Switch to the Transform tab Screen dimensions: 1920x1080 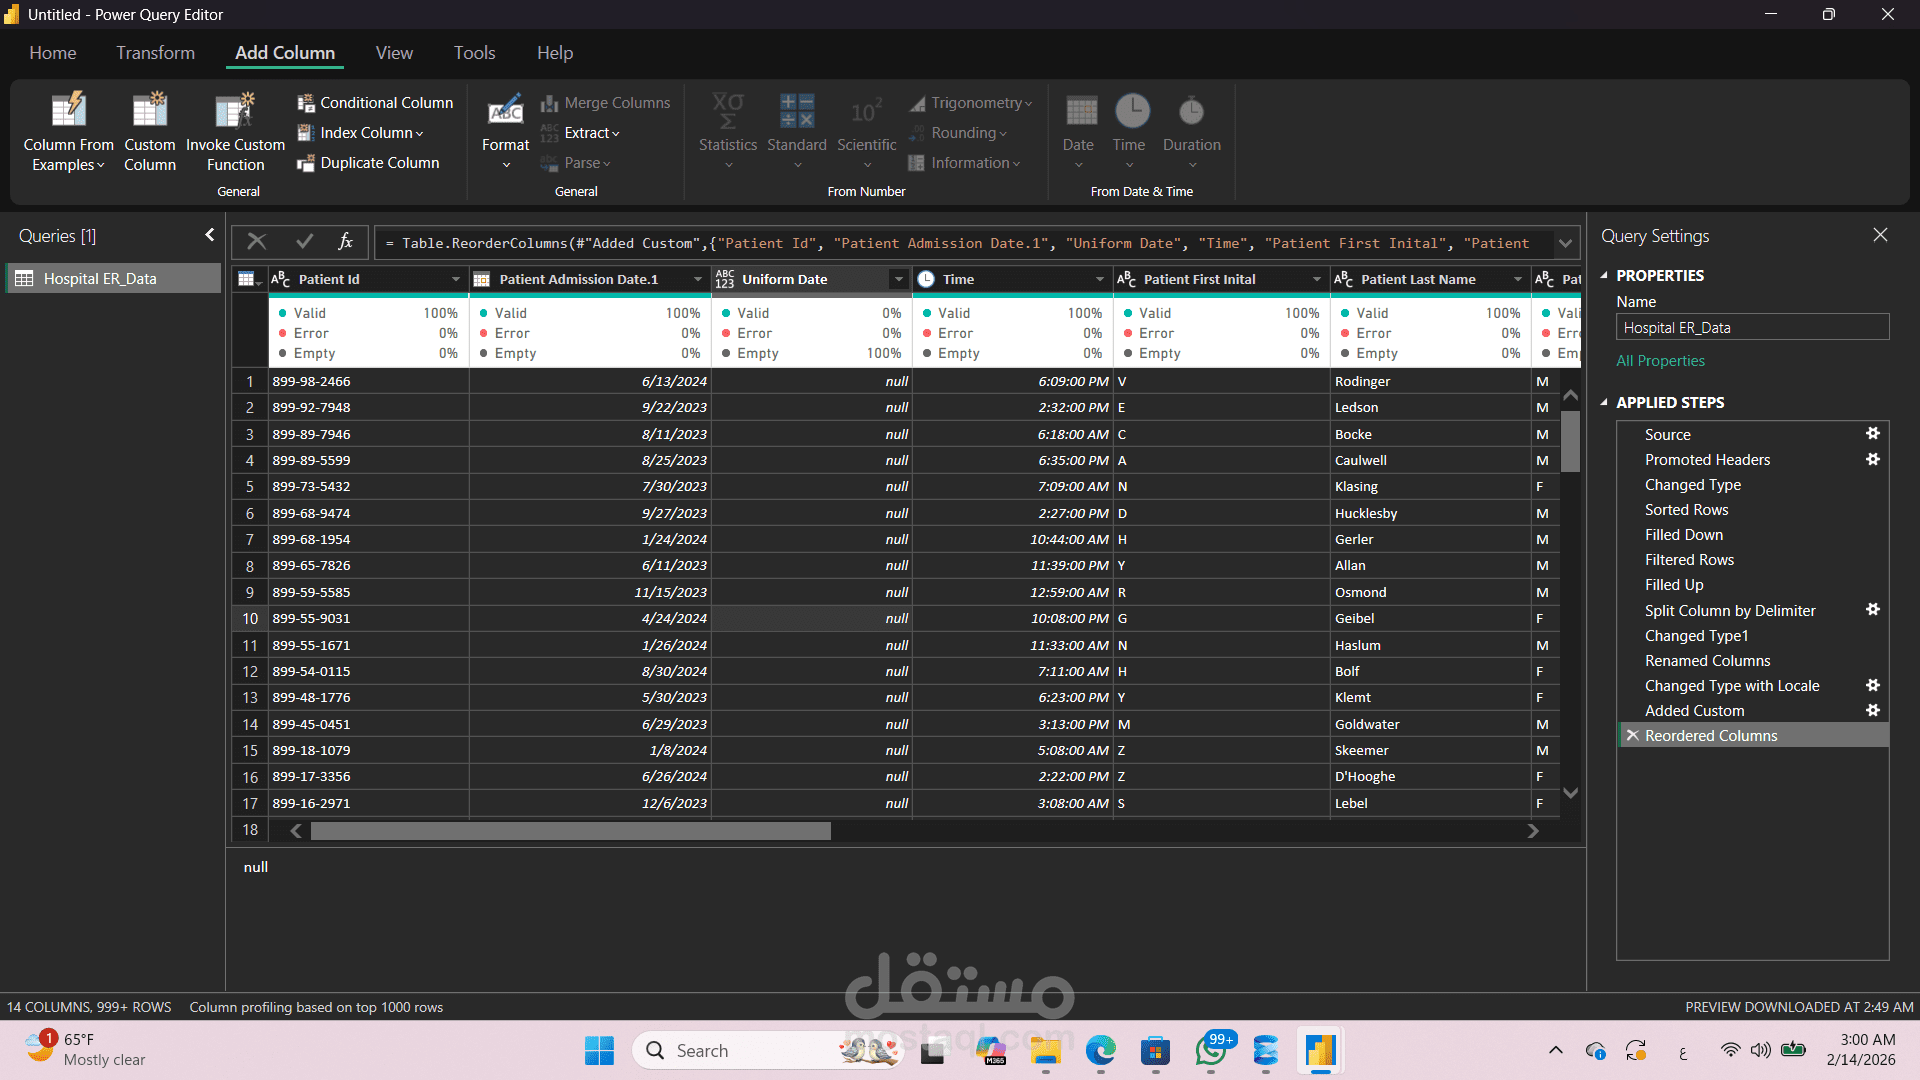(155, 53)
